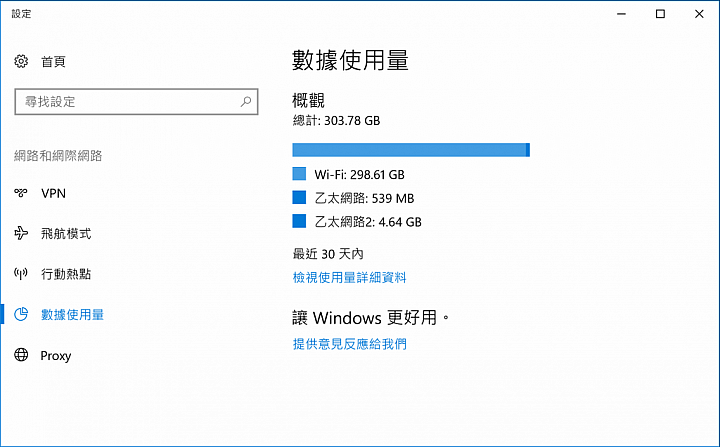Click the data usage pie icon
720x447 pixels.
coord(21,314)
